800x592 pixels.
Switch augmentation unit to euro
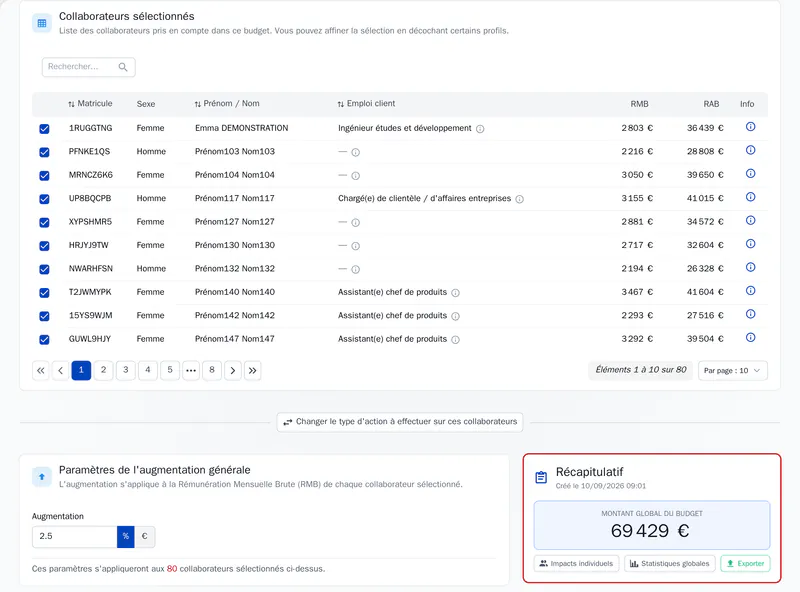[x=144, y=536]
